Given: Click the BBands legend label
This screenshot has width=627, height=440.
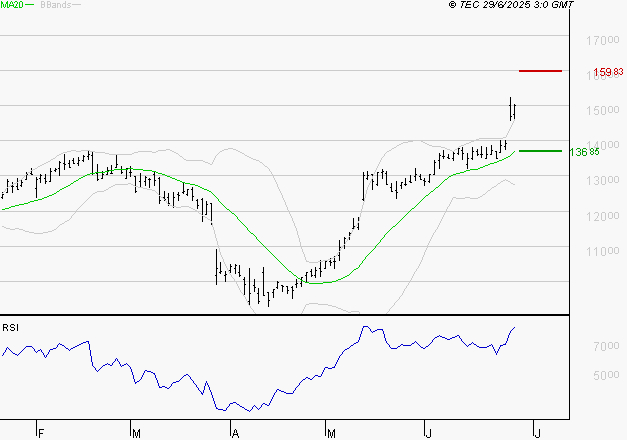Looking at the screenshot, I should coord(56,5).
